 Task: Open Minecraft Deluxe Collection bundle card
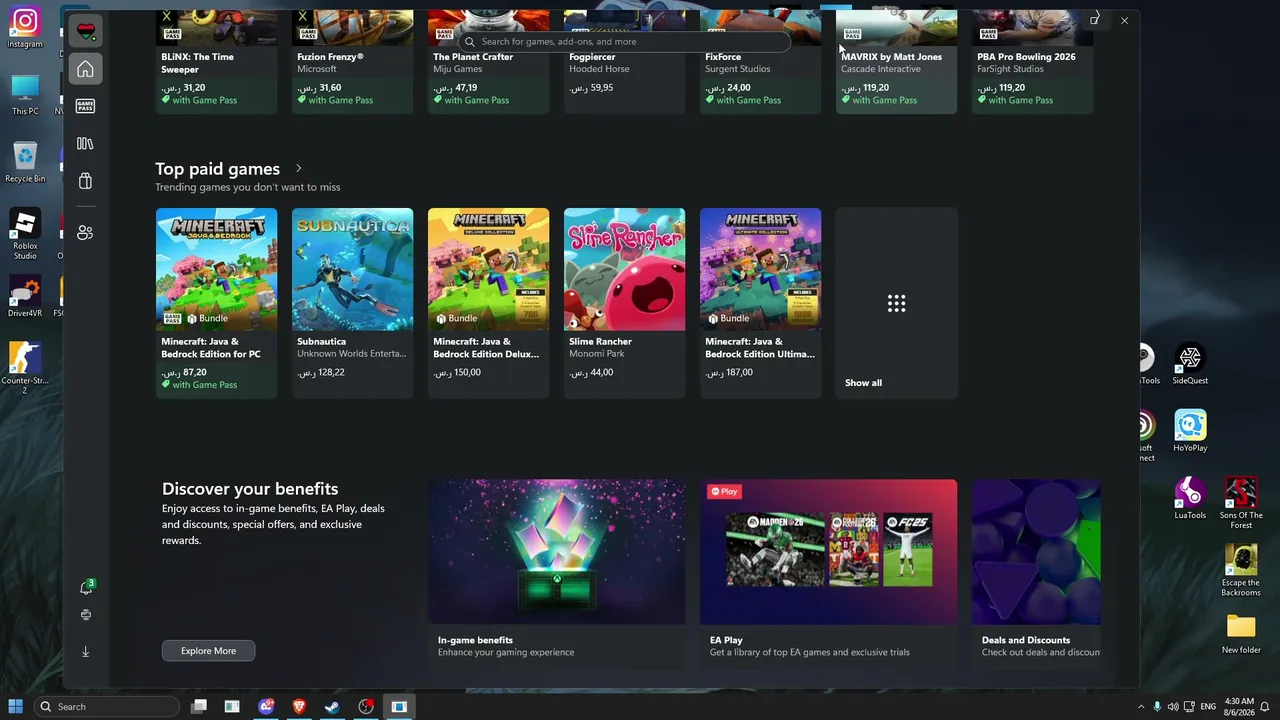point(488,303)
